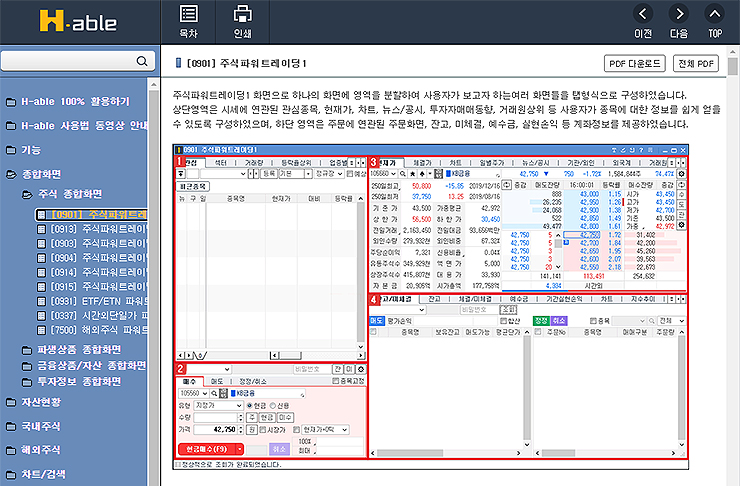Switch to 정정/취소 tab
Screen dimensions: 740x486
(x=253, y=381)
